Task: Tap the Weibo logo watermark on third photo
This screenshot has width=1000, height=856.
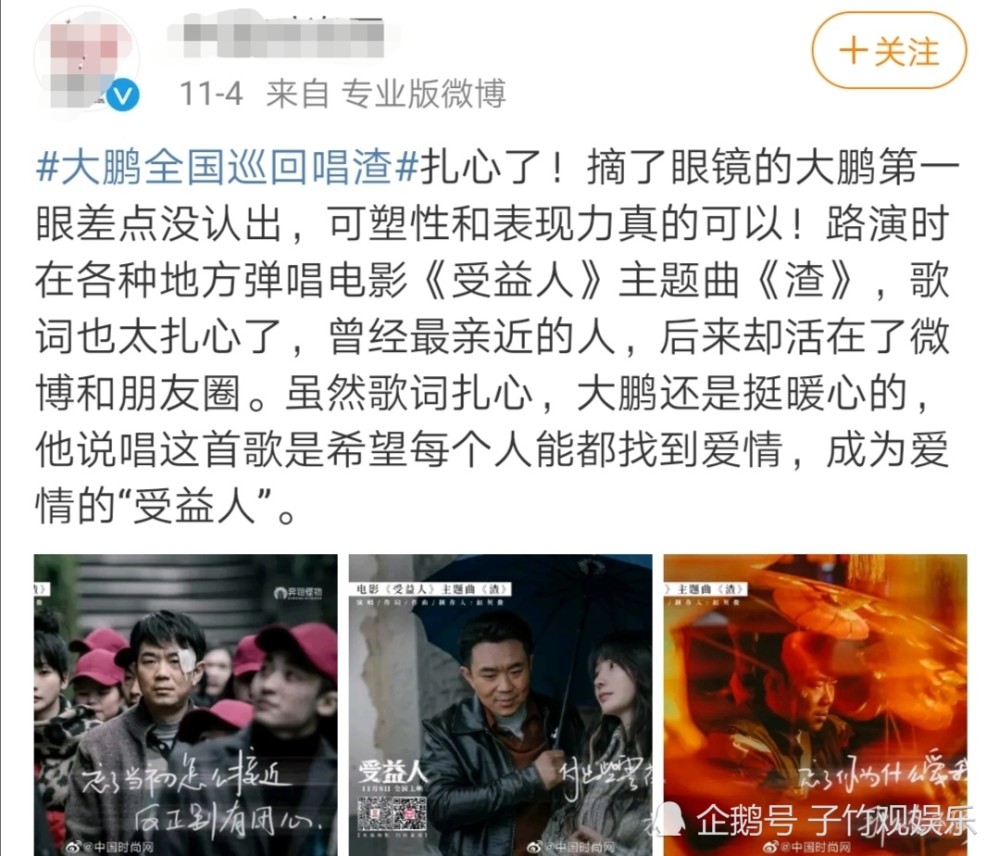Action: tap(771, 847)
